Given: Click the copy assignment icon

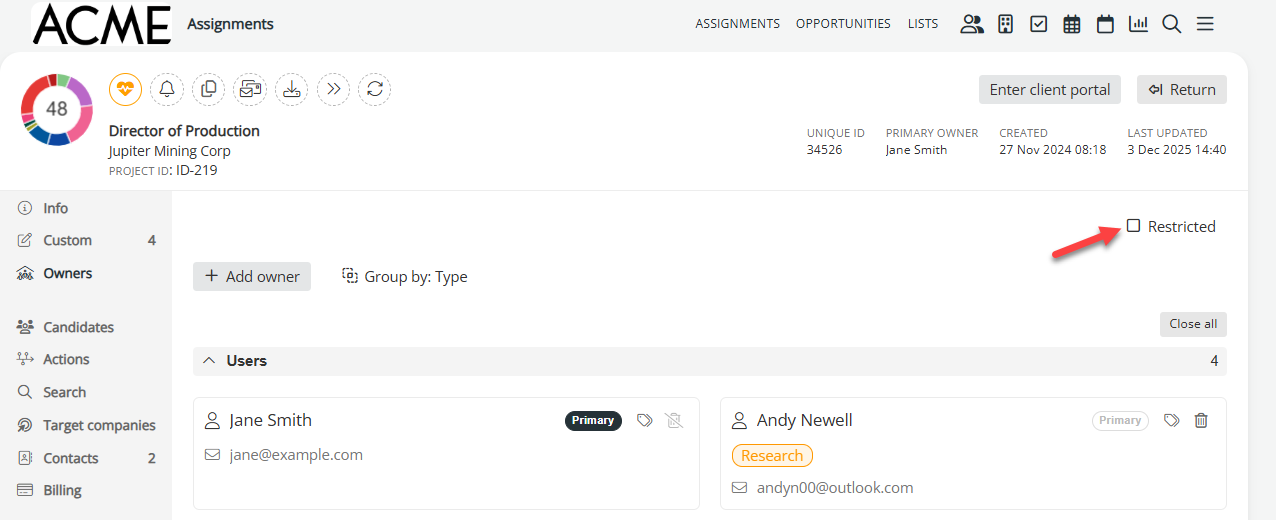Looking at the screenshot, I should (x=208, y=89).
